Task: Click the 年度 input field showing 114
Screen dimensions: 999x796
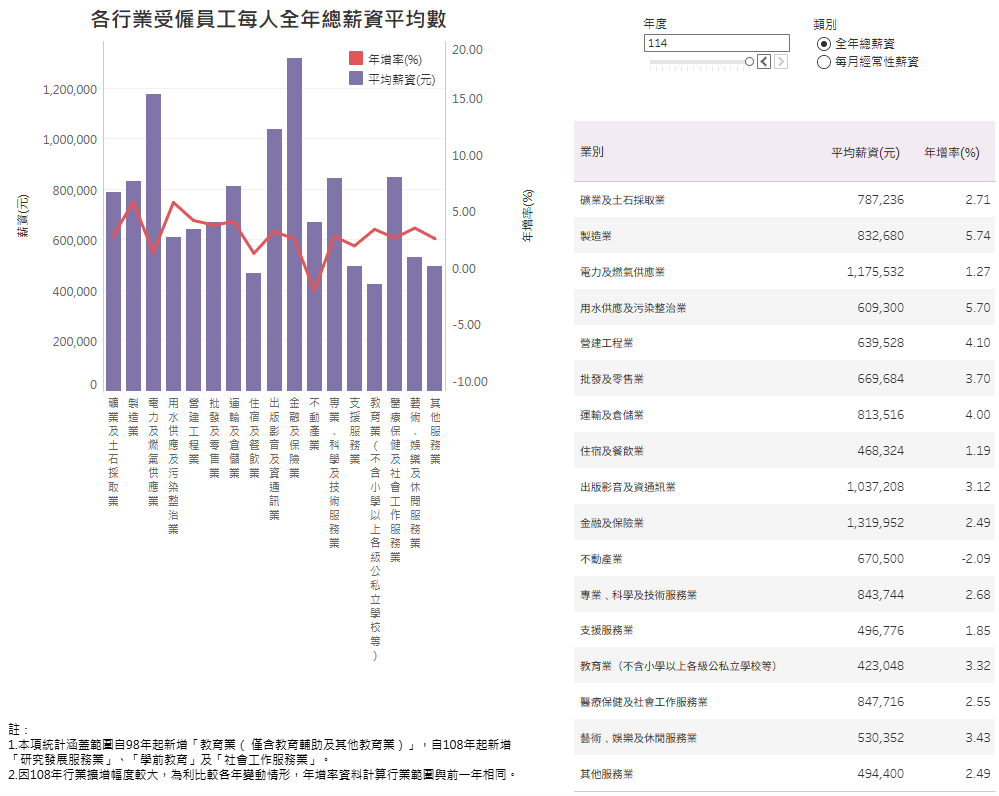Action: [x=716, y=43]
